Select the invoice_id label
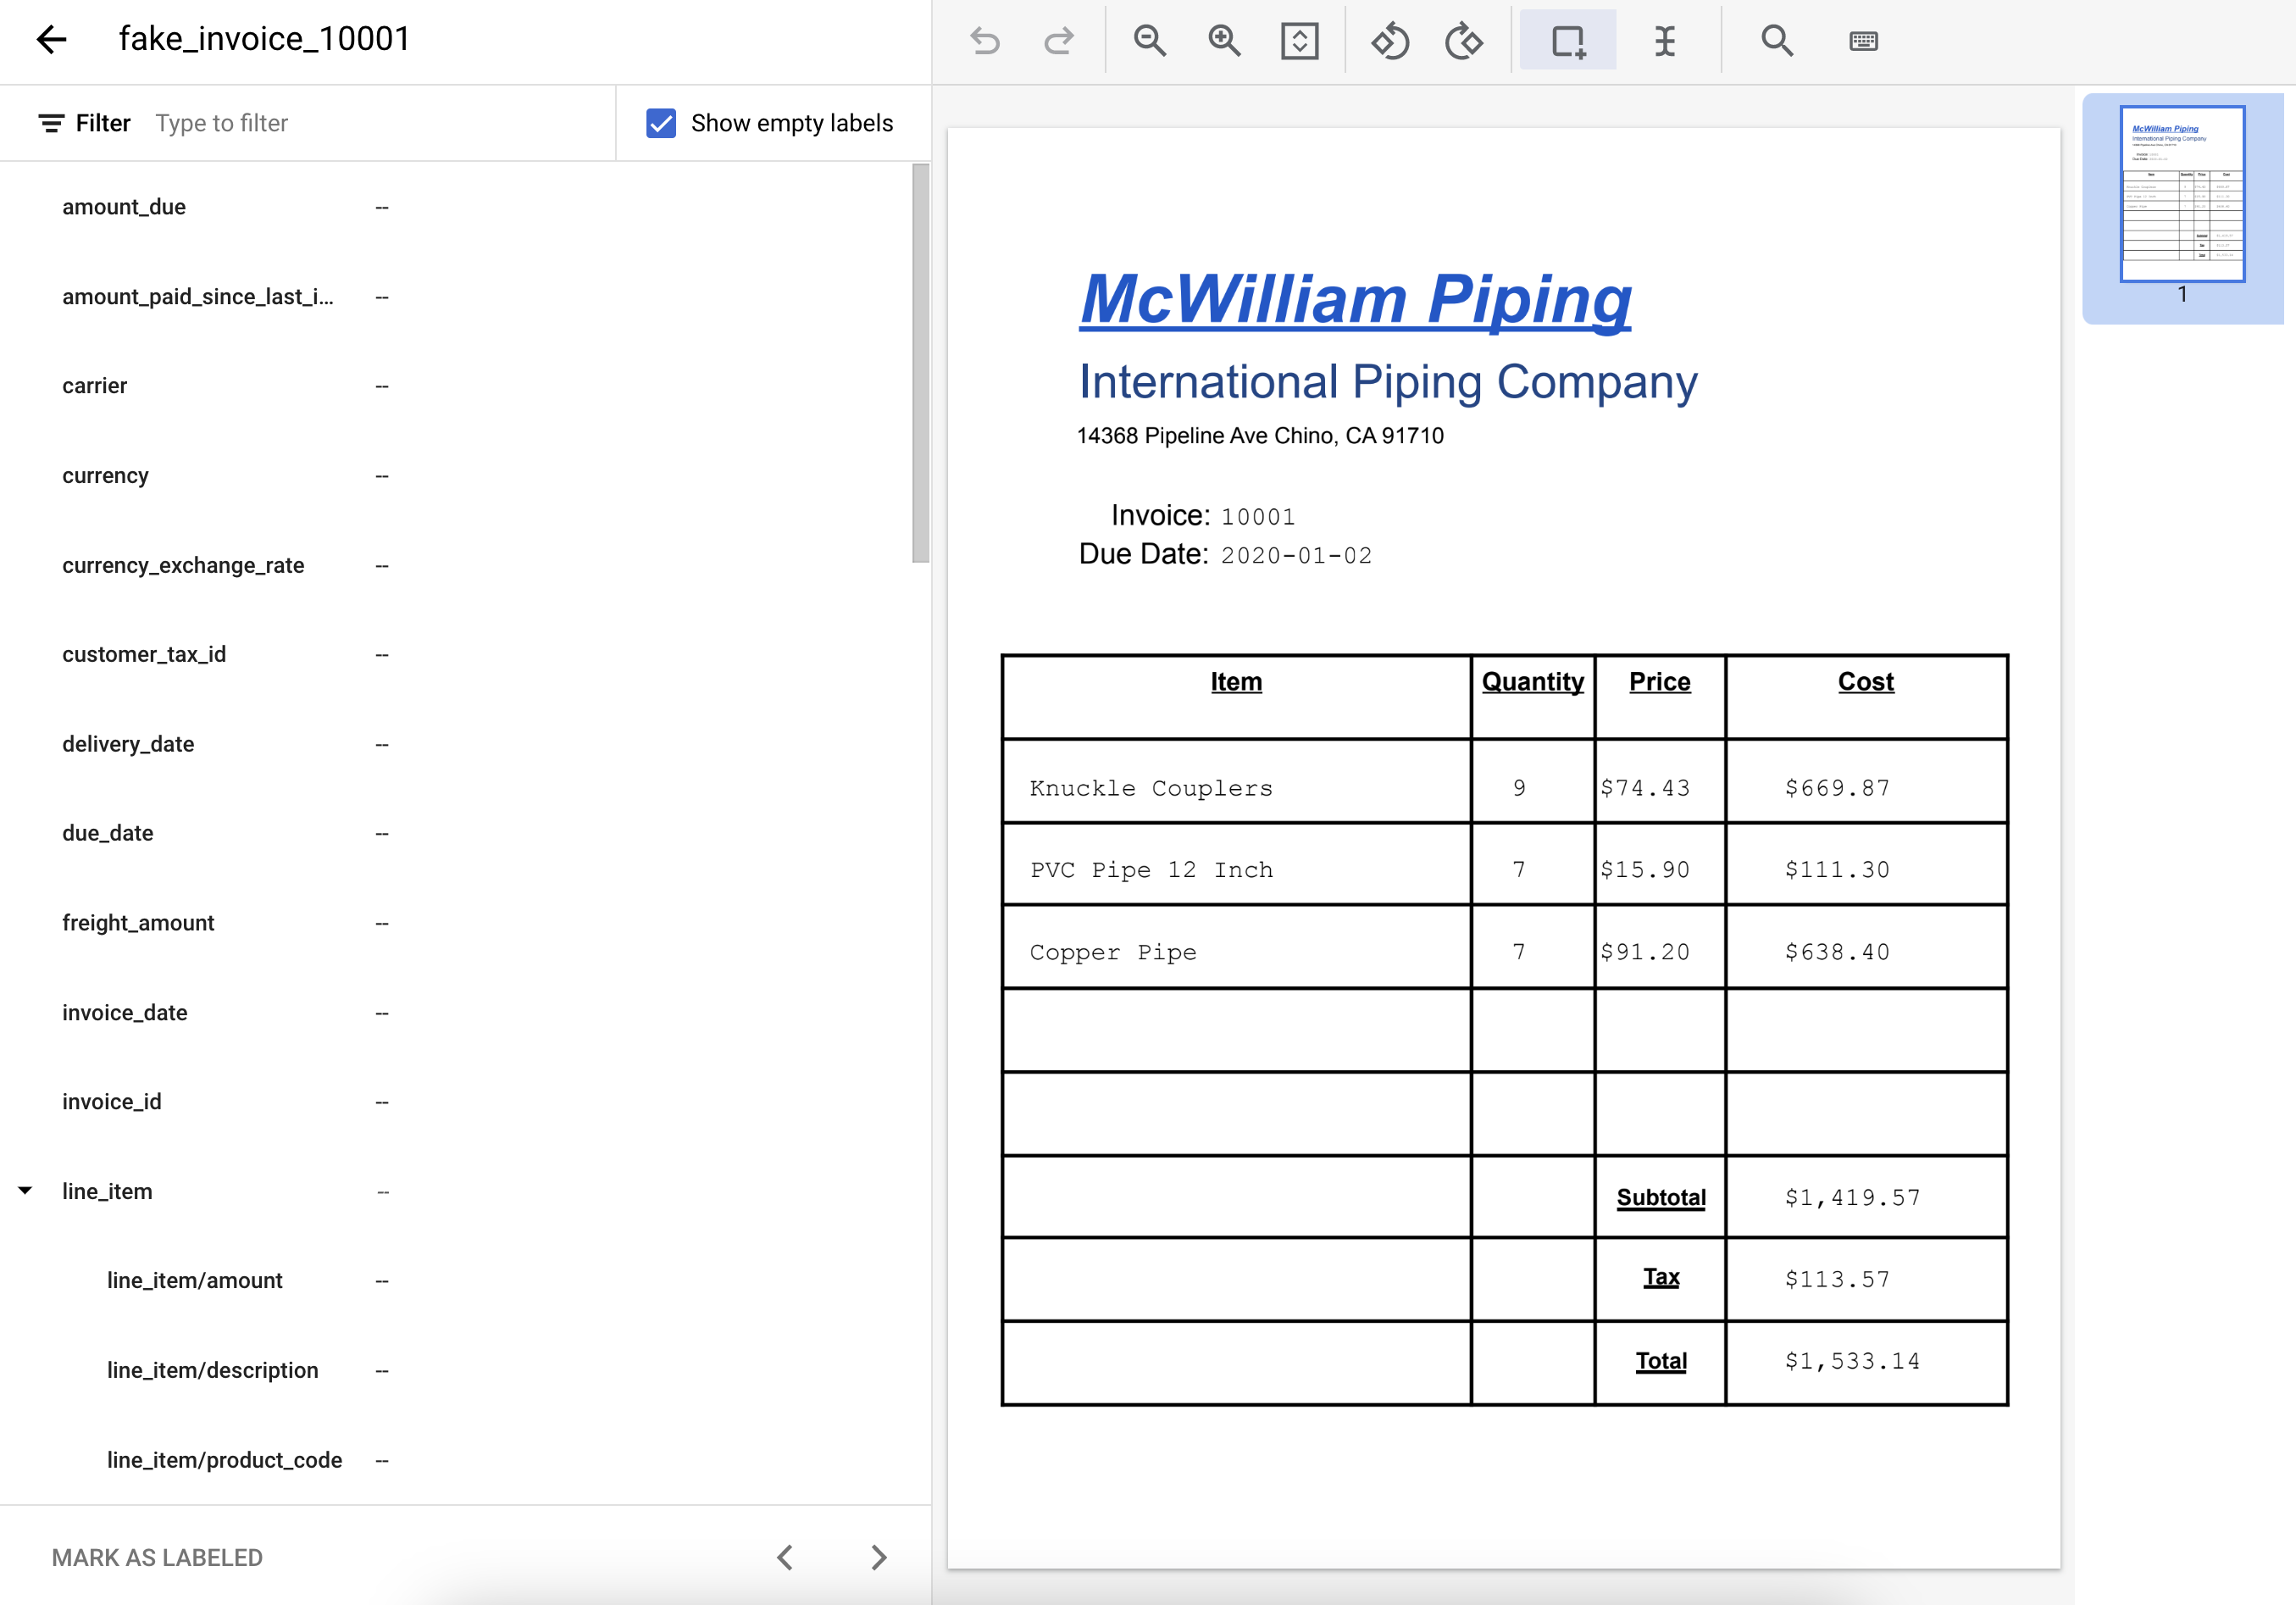Screen dimensions: 2296x1605 pyautogui.click(x=112, y=1102)
